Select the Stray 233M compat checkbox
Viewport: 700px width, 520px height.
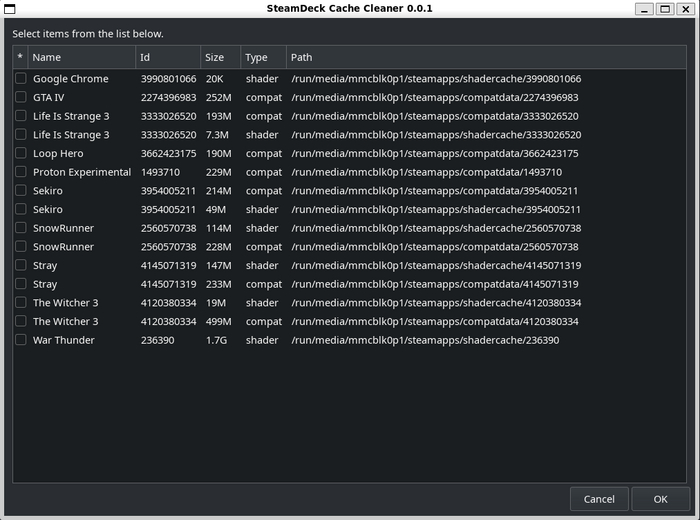tap(21, 284)
